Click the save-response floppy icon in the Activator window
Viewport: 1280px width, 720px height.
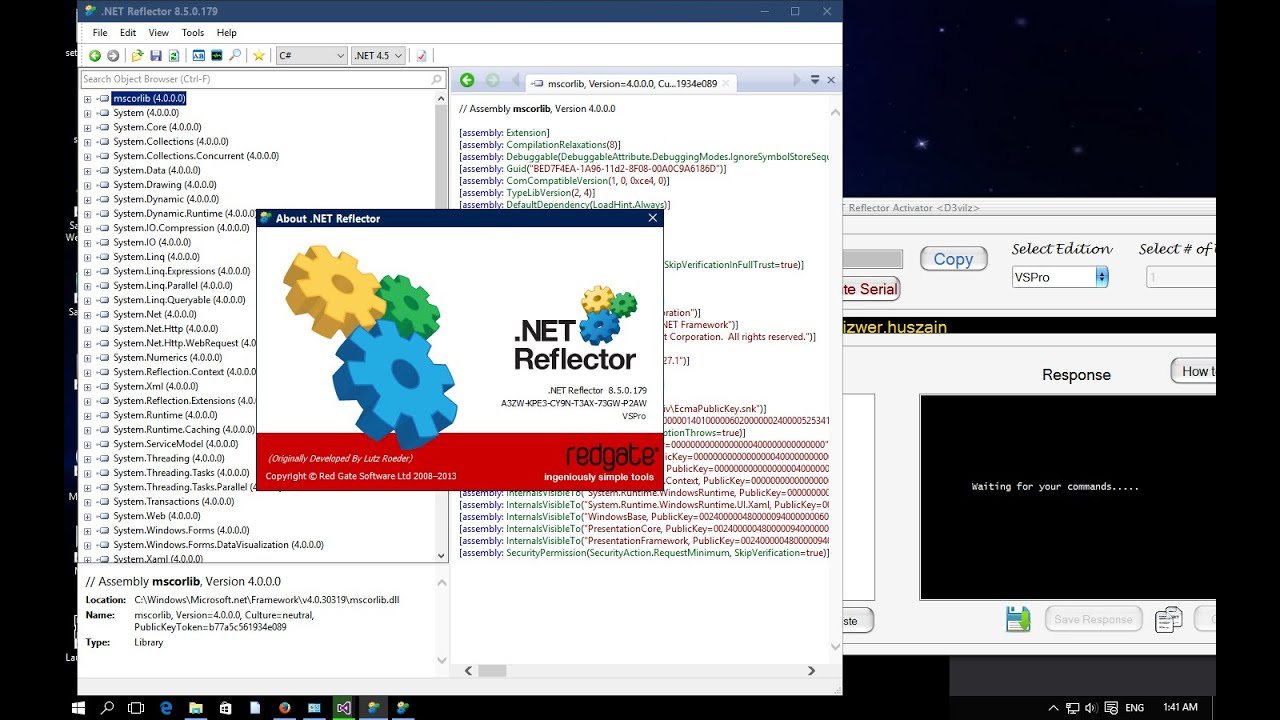tap(1018, 619)
